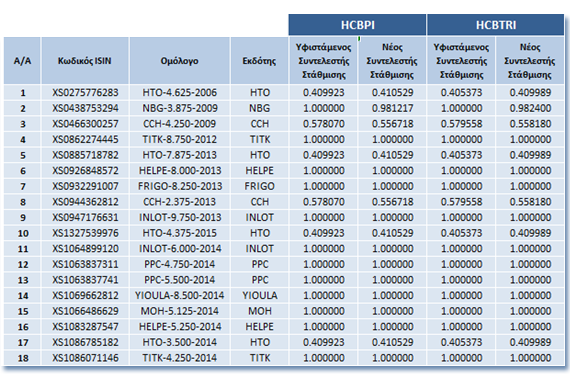The width and height of the screenshot is (570, 380).
Task: Select the Ομόλογο column header
Action: pos(180,61)
